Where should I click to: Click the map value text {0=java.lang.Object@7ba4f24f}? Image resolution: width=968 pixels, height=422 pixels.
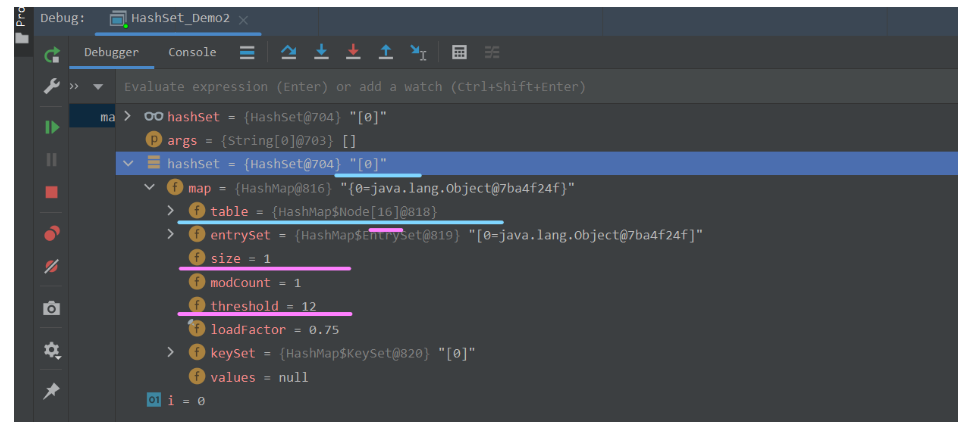coord(458,188)
